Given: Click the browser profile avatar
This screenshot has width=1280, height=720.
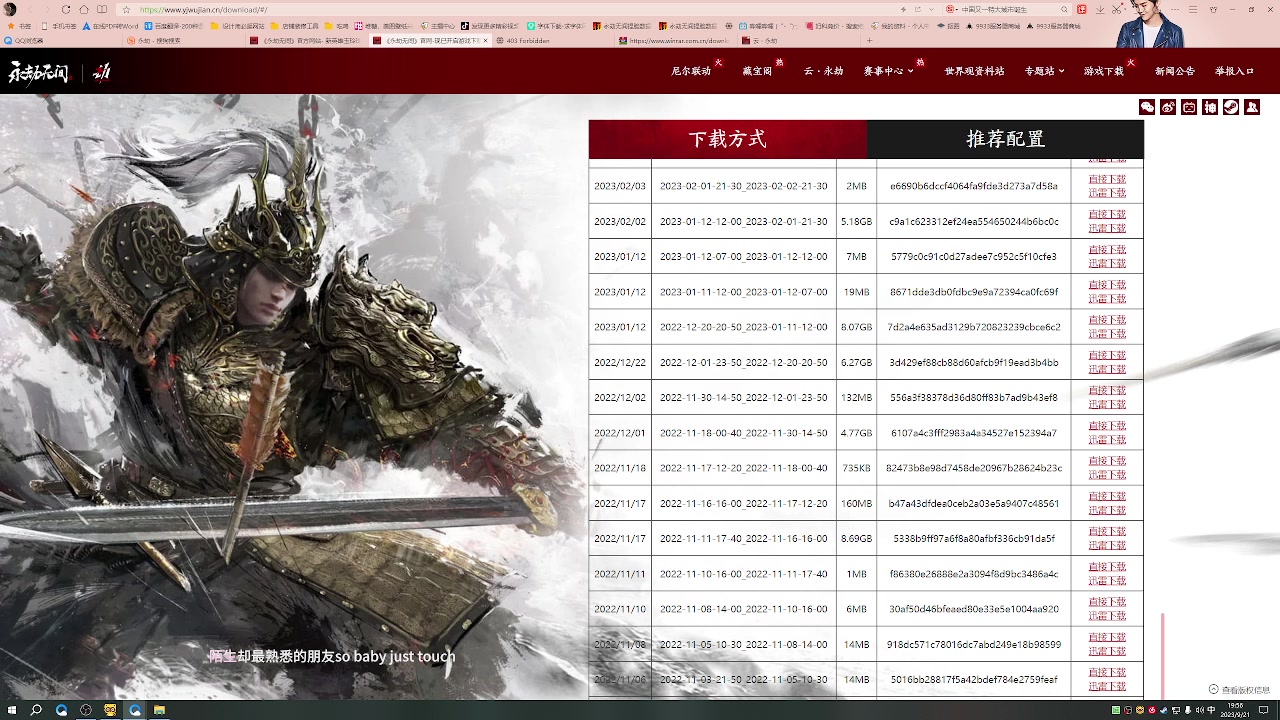Looking at the screenshot, I should (x=10, y=9).
